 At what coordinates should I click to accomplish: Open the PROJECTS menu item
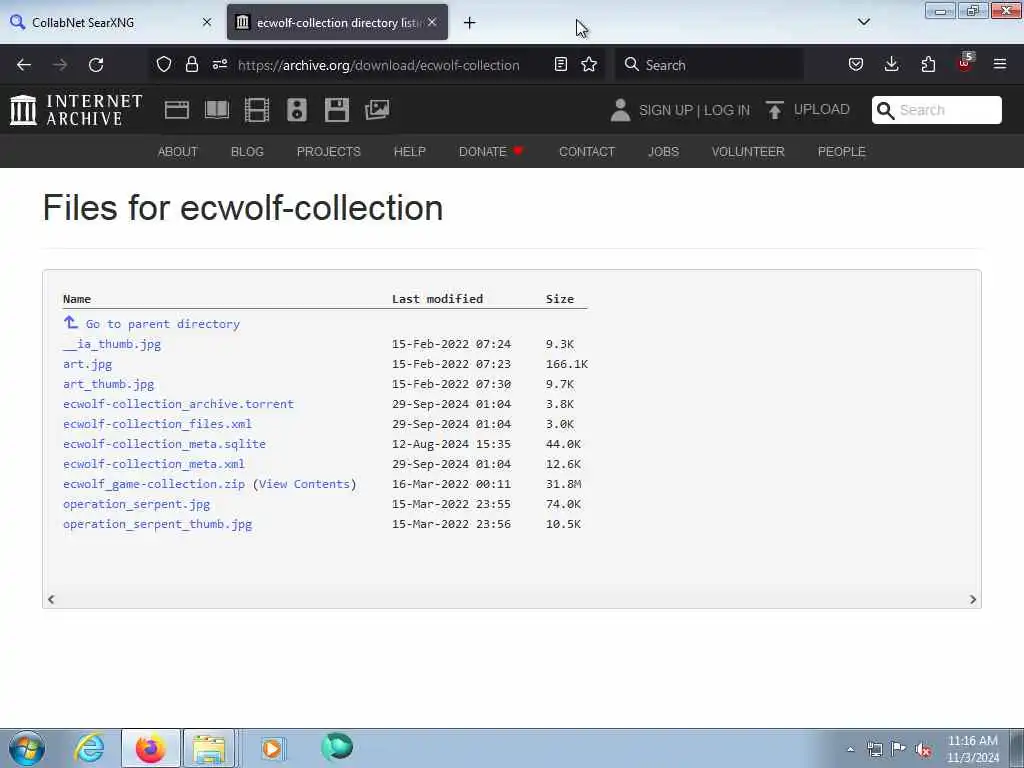point(328,152)
